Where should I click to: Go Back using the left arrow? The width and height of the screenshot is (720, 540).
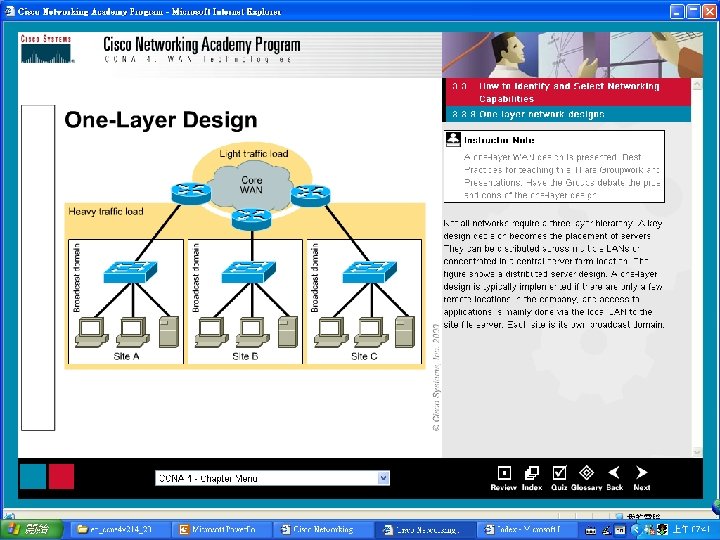614,472
